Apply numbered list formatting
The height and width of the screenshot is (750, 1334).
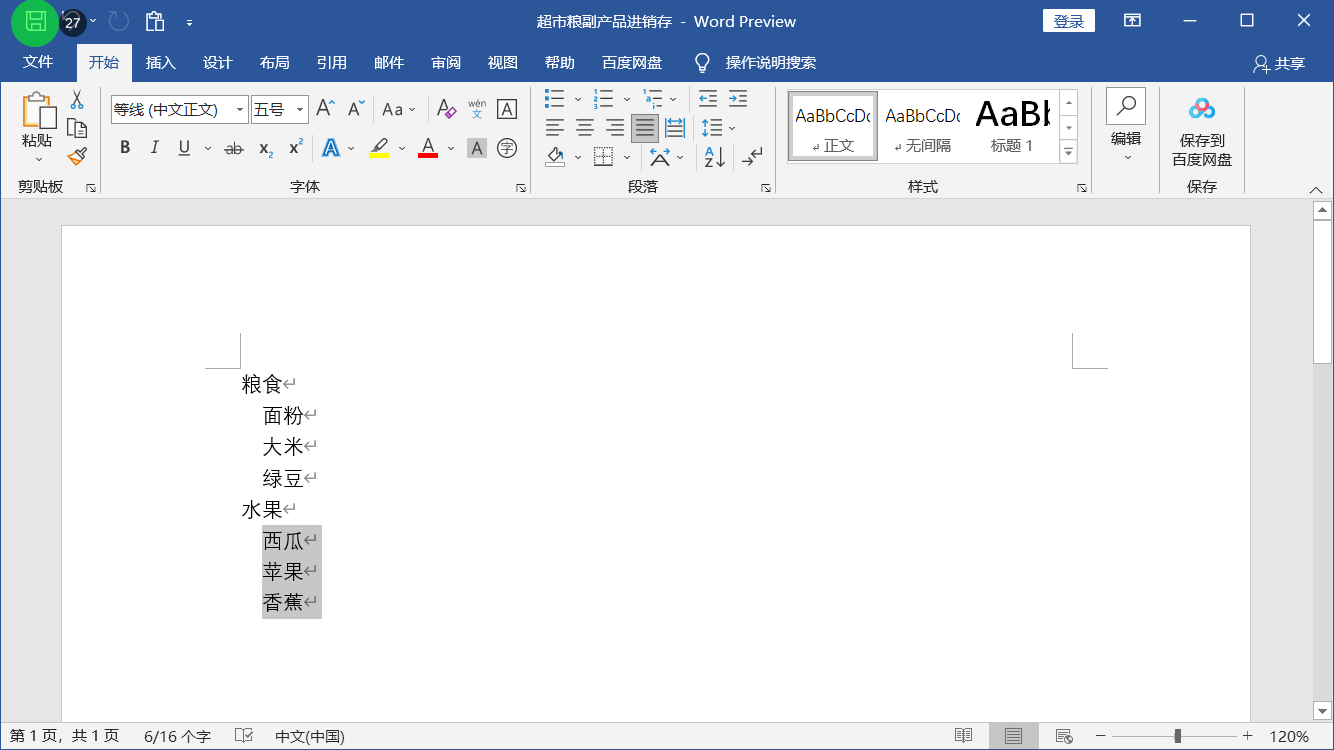pyautogui.click(x=603, y=98)
